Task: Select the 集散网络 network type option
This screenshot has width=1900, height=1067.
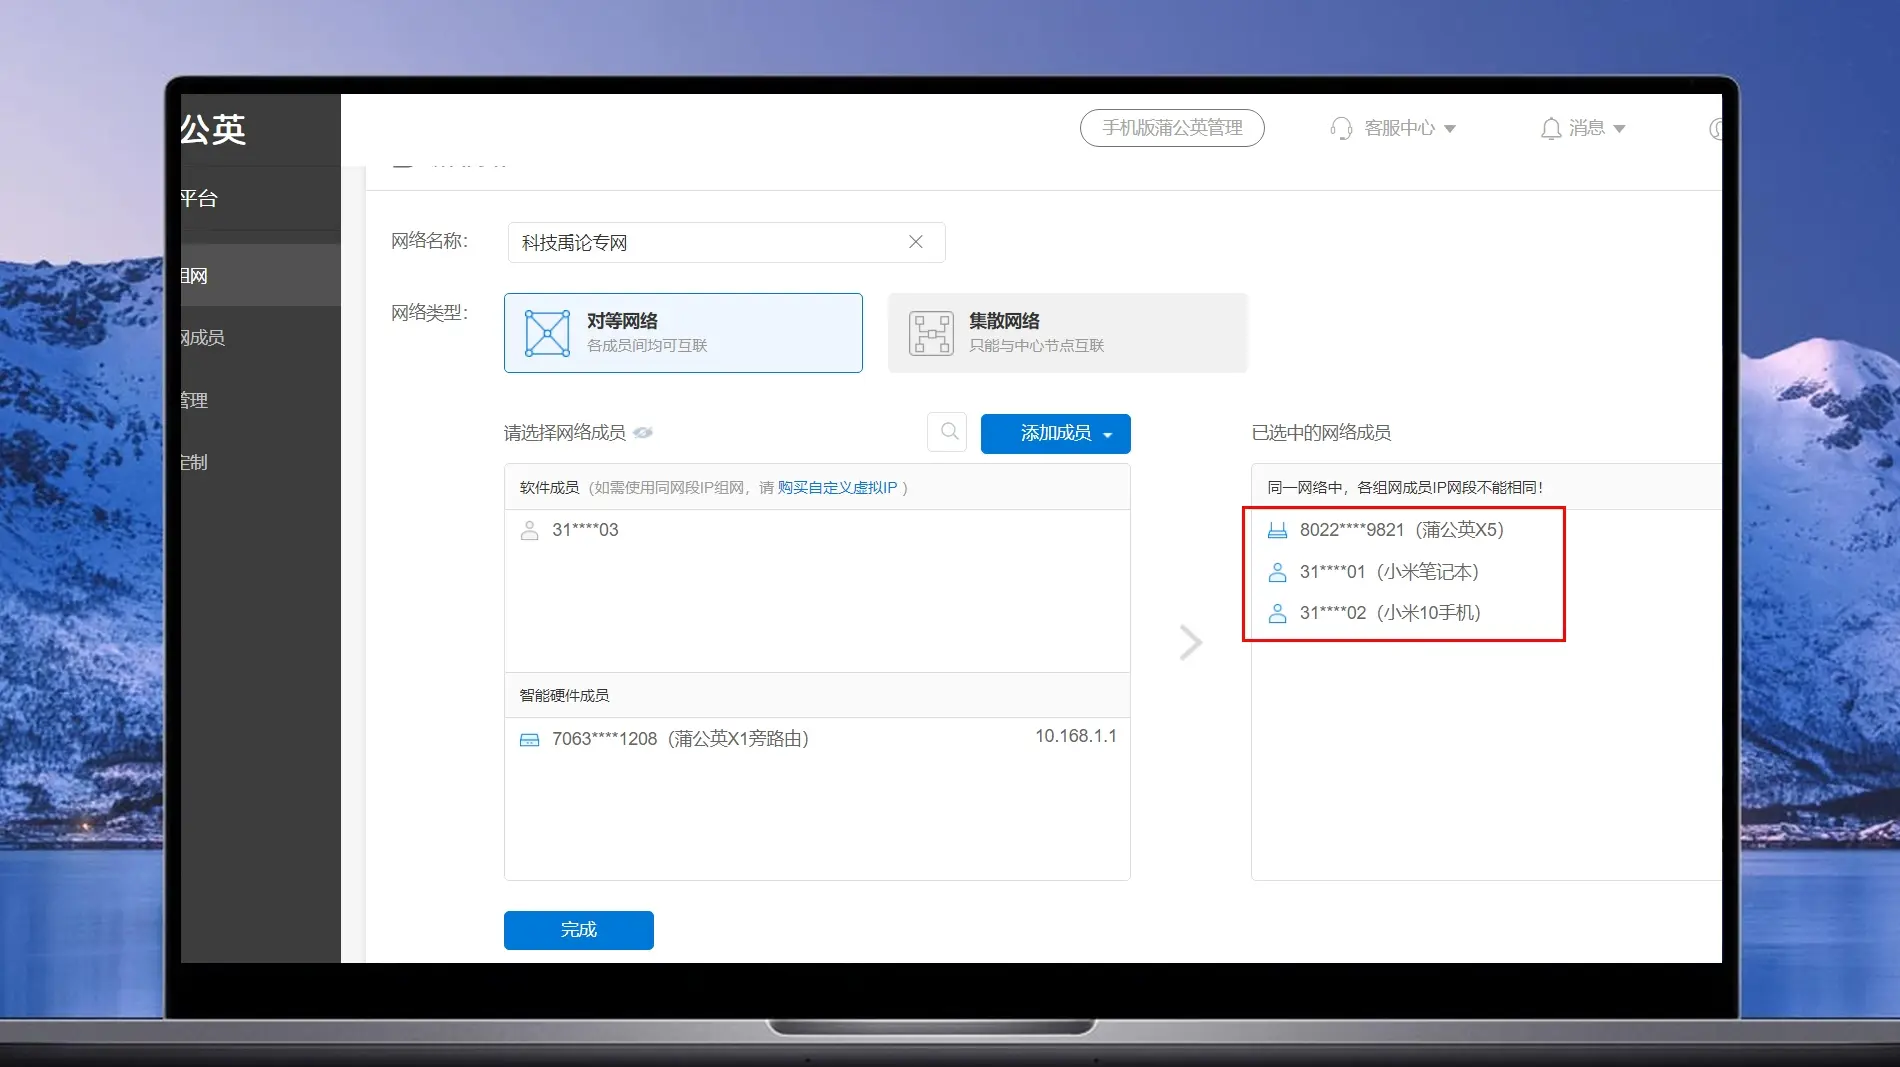Action: point(1067,333)
